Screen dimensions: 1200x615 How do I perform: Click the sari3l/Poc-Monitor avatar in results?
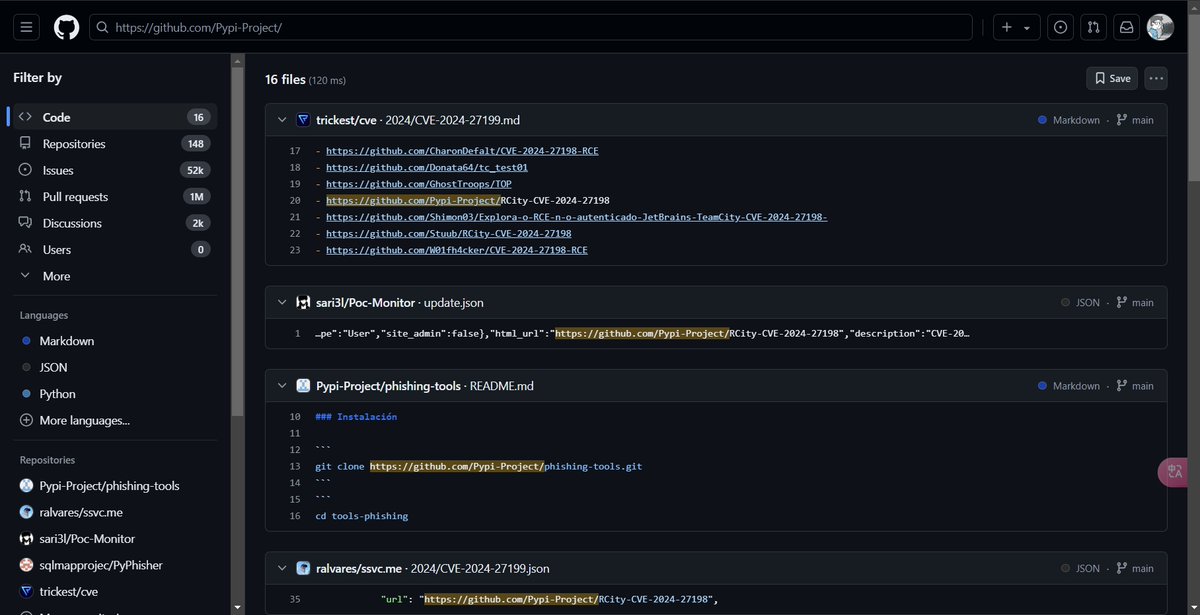(303, 302)
